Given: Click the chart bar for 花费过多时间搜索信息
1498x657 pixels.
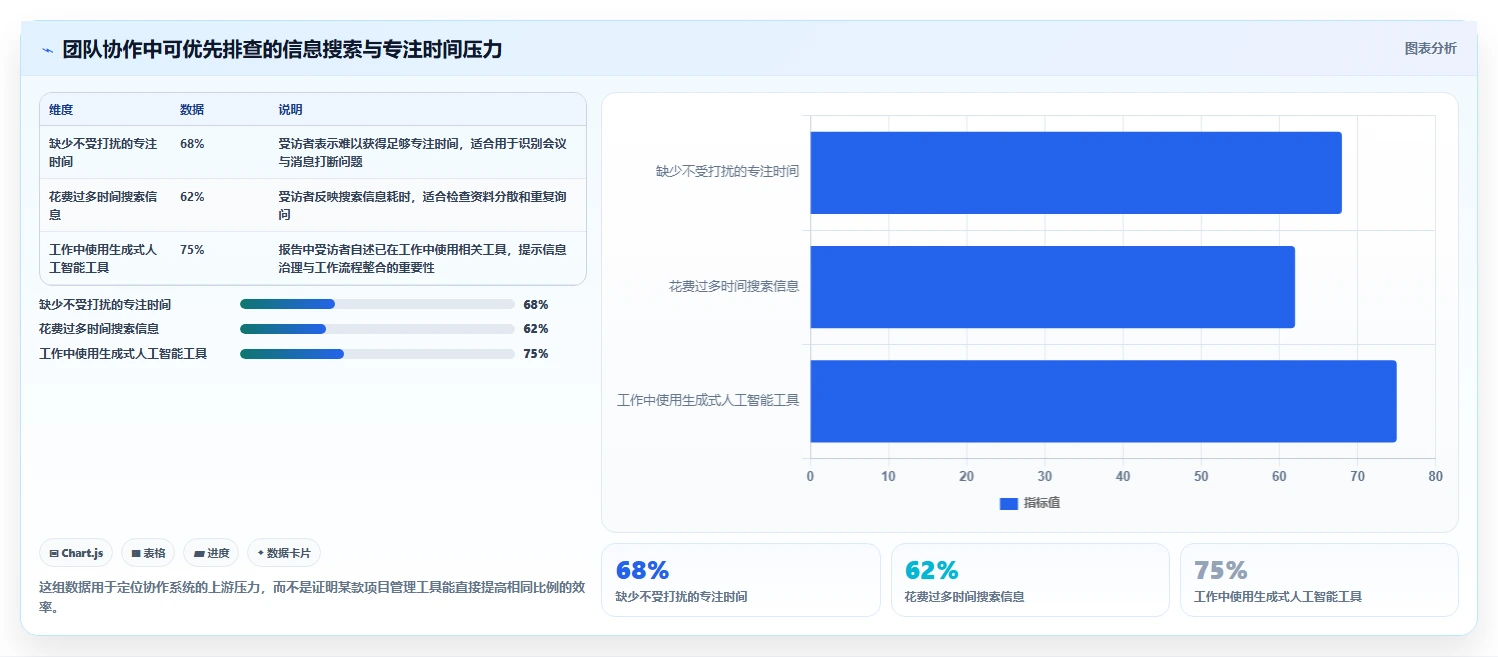Looking at the screenshot, I should (x=1052, y=287).
